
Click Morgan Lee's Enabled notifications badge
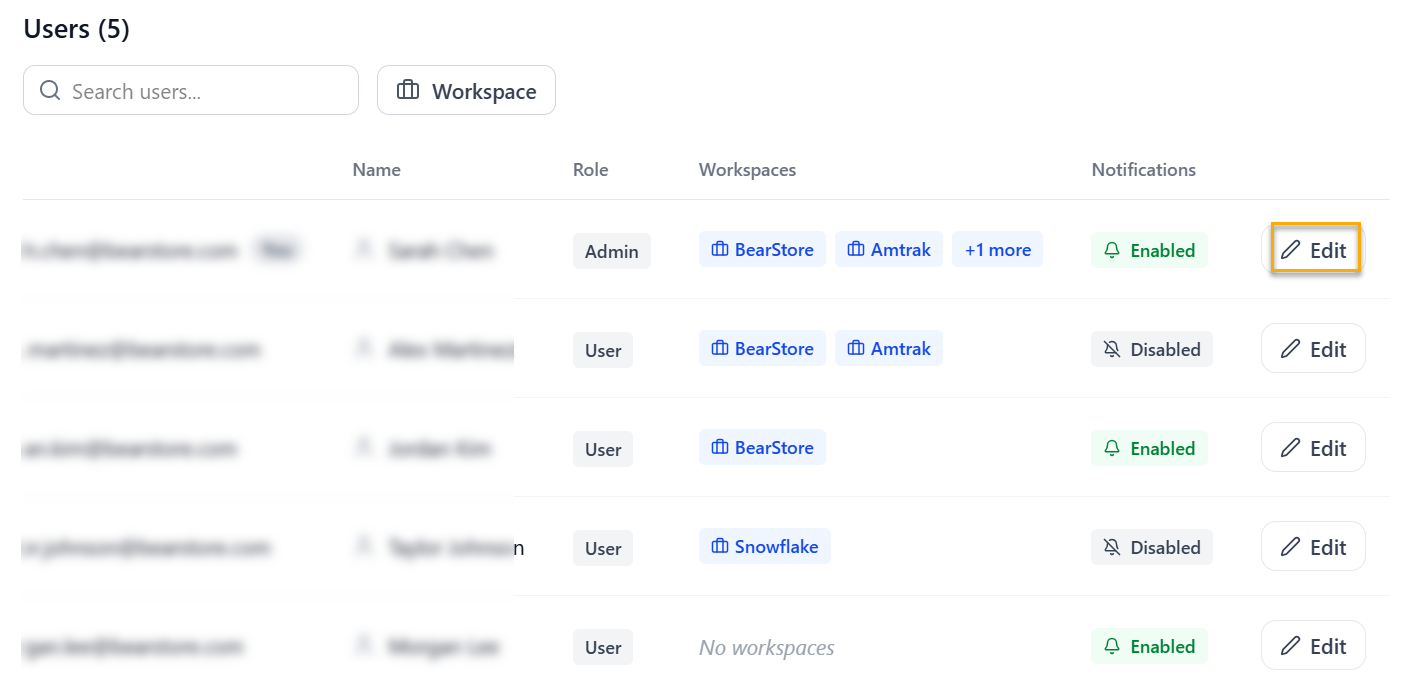[x=1149, y=646]
